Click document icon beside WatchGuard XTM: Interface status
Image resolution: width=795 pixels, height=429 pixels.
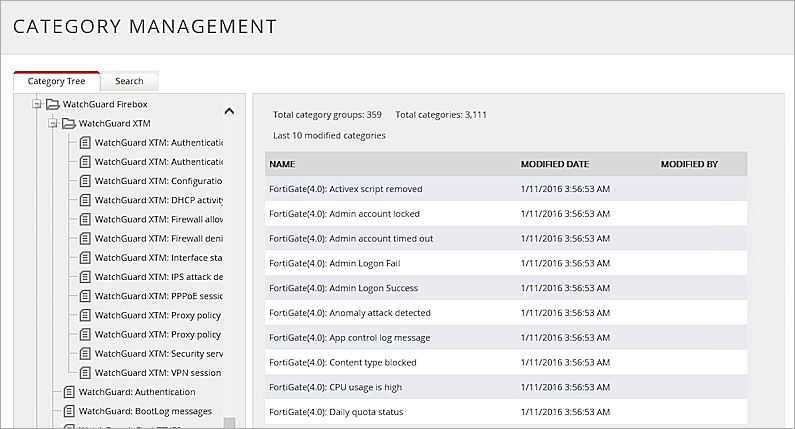[84, 258]
